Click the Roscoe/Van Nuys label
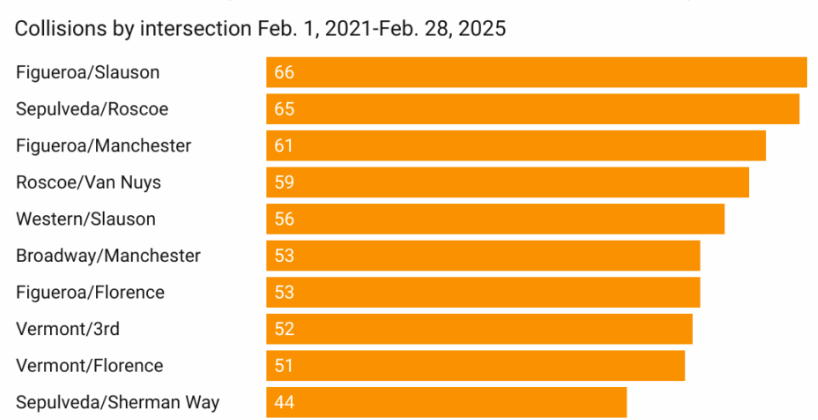The width and height of the screenshot is (818, 420). (88, 182)
